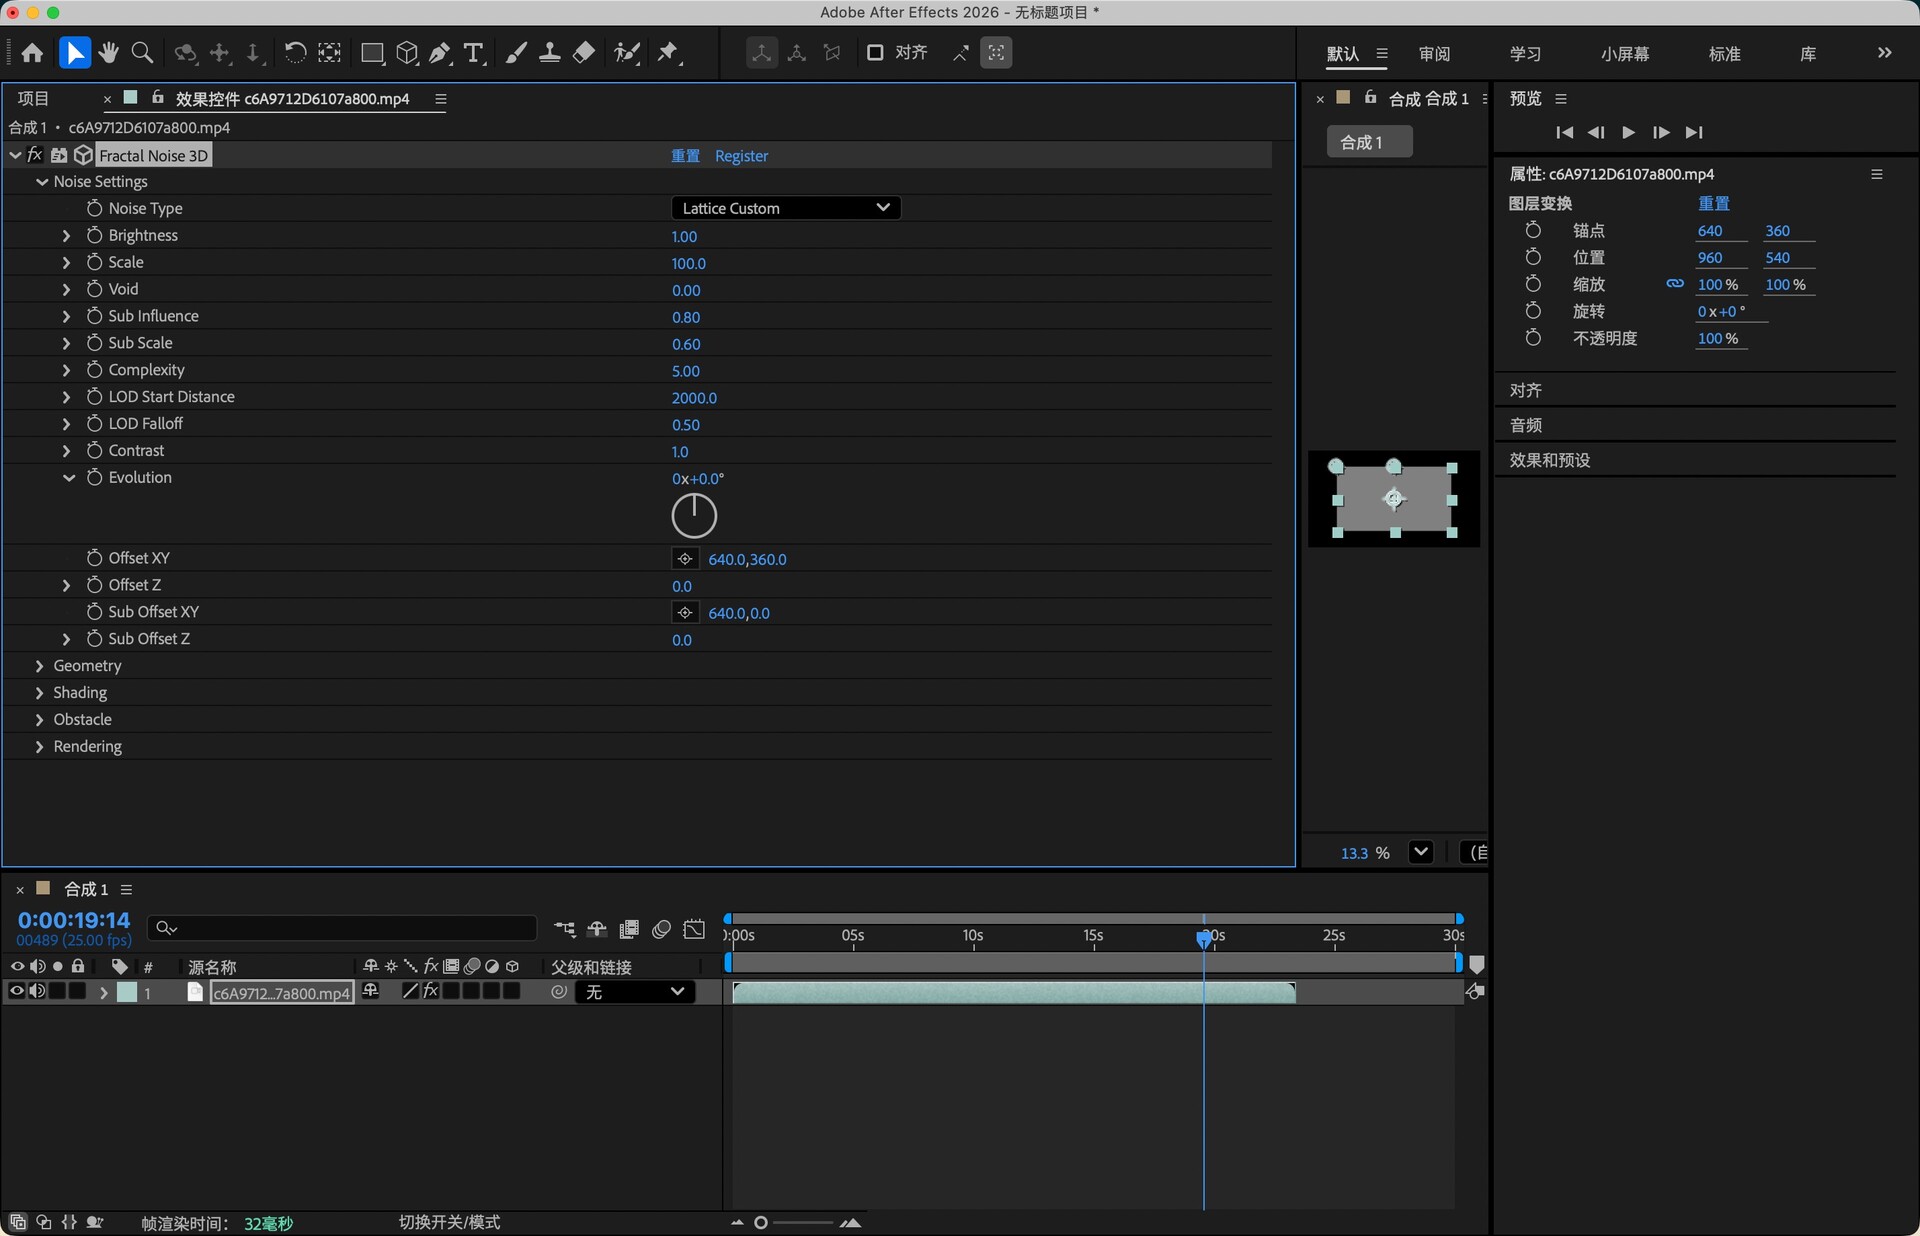The image size is (1920, 1236).
Task: Toggle constrain proportions link for 缩放
Action: [x=1675, y=284]
